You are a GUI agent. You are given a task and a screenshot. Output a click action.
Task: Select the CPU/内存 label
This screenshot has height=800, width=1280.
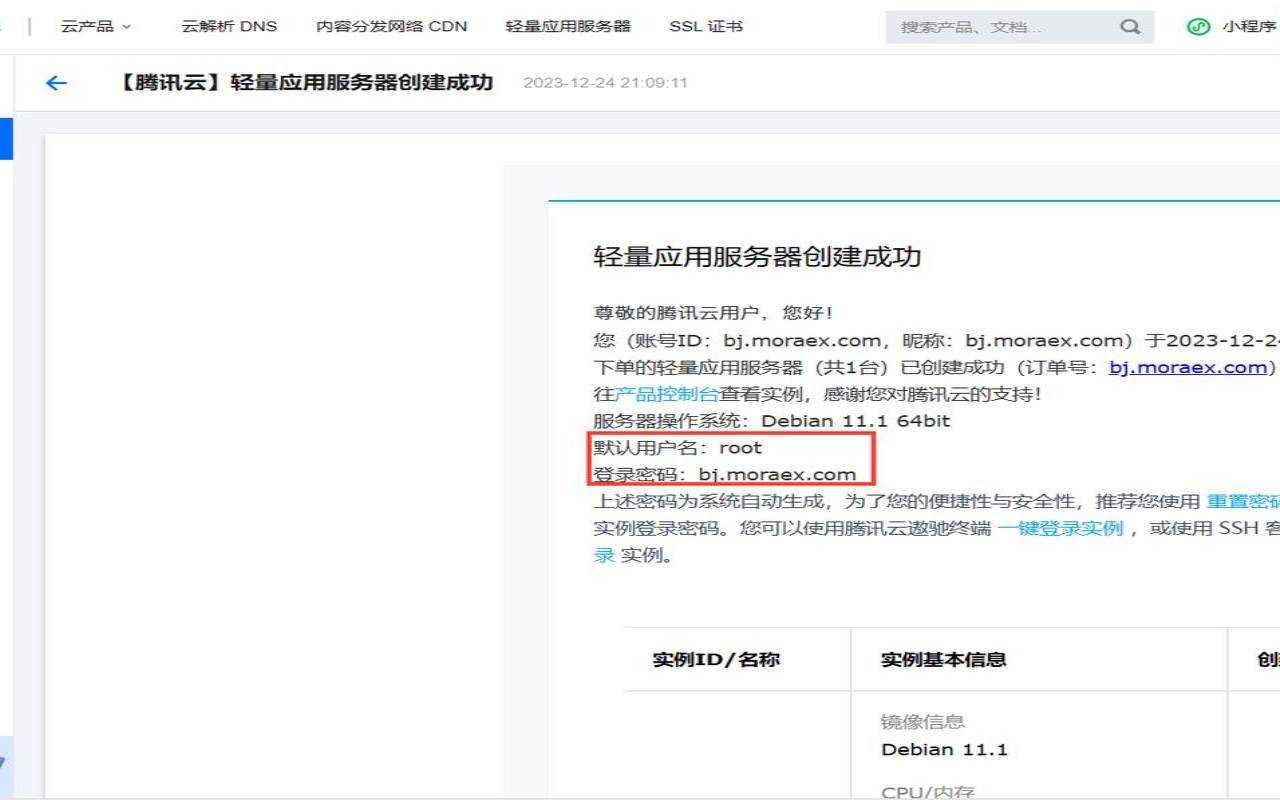pos(928,792)
